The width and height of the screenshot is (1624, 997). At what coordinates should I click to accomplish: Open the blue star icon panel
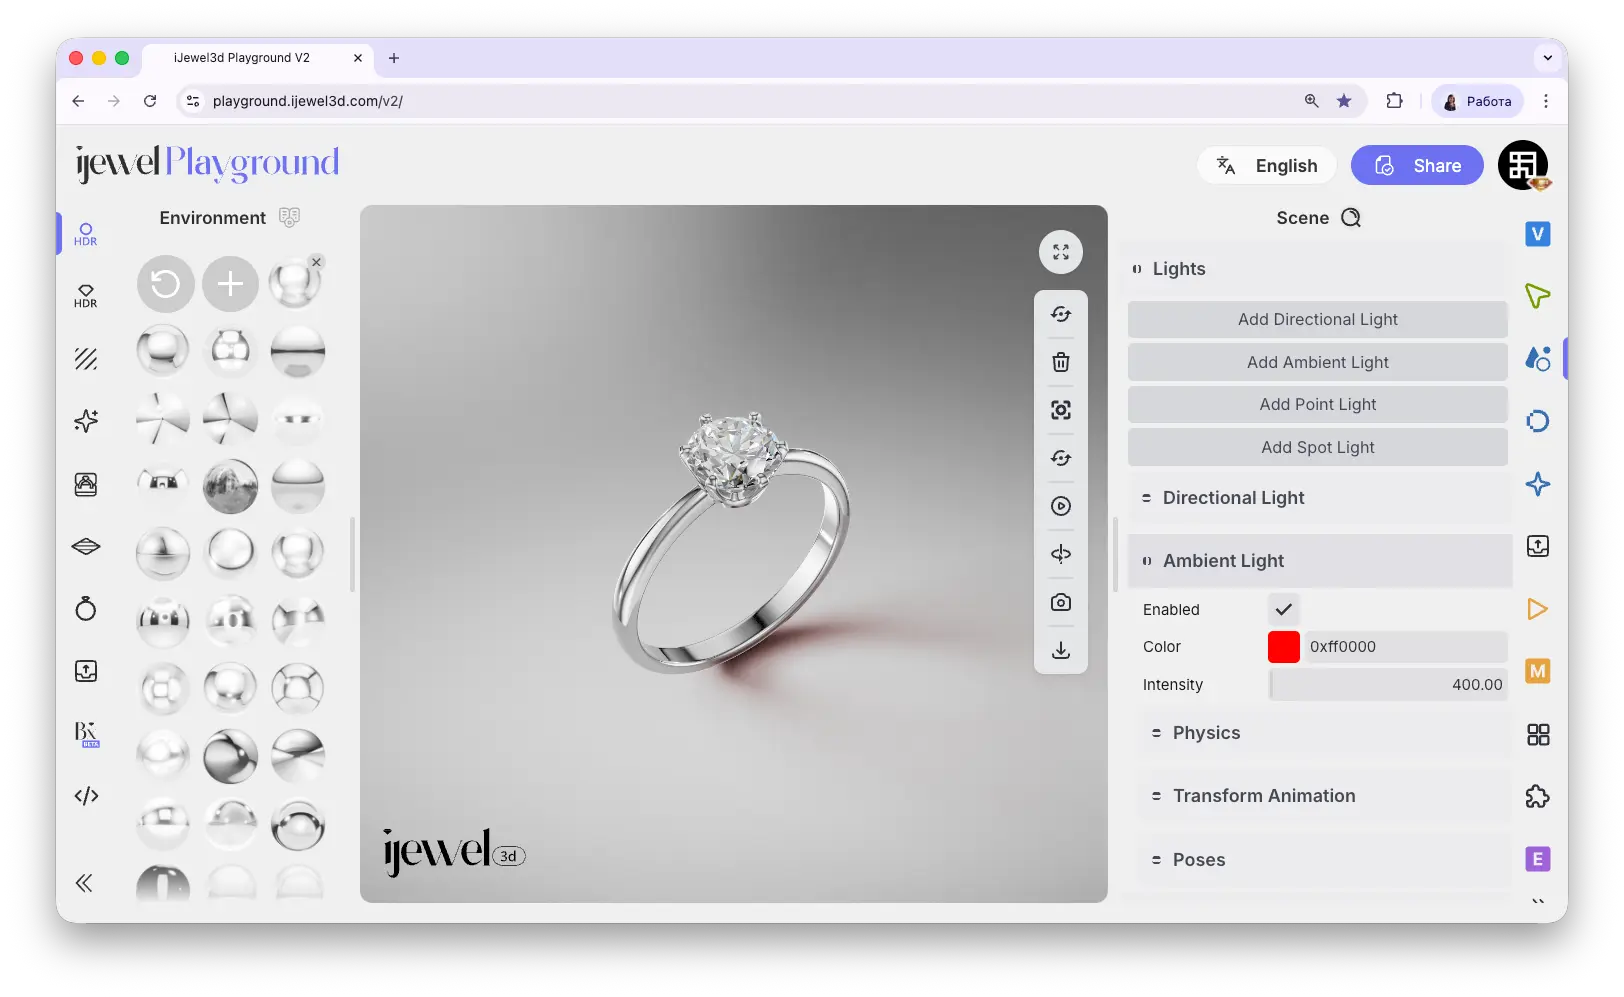tap(1538, 484)
